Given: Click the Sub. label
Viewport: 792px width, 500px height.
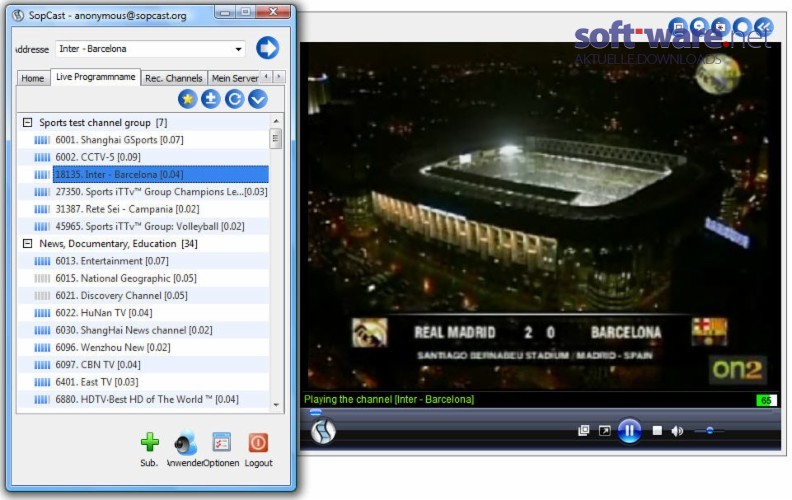Looking at the screenshot, I should [149, 463].
